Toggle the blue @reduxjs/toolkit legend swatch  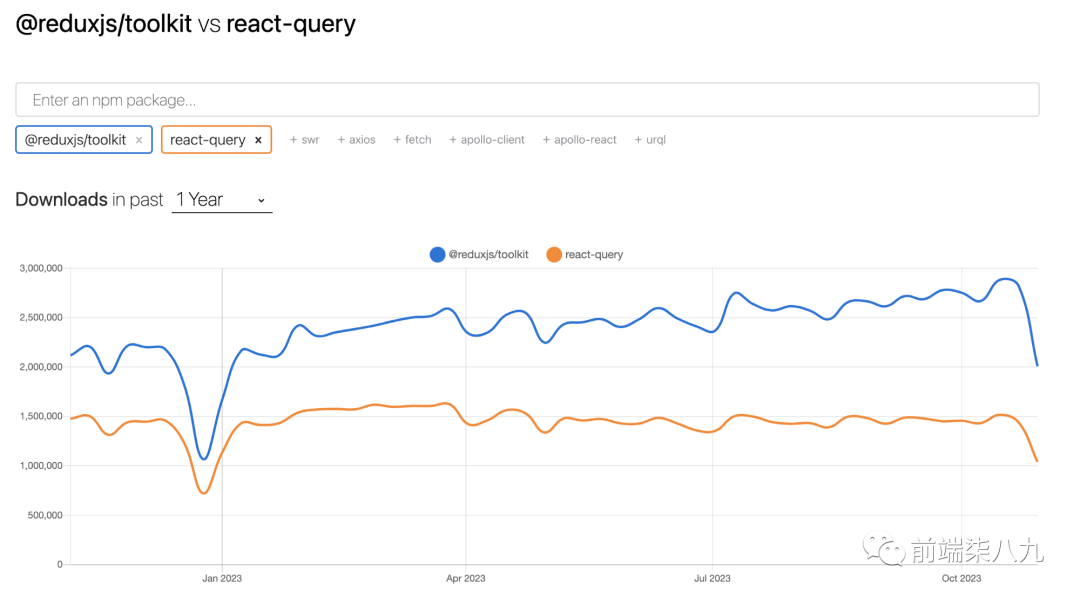[437, 255]
